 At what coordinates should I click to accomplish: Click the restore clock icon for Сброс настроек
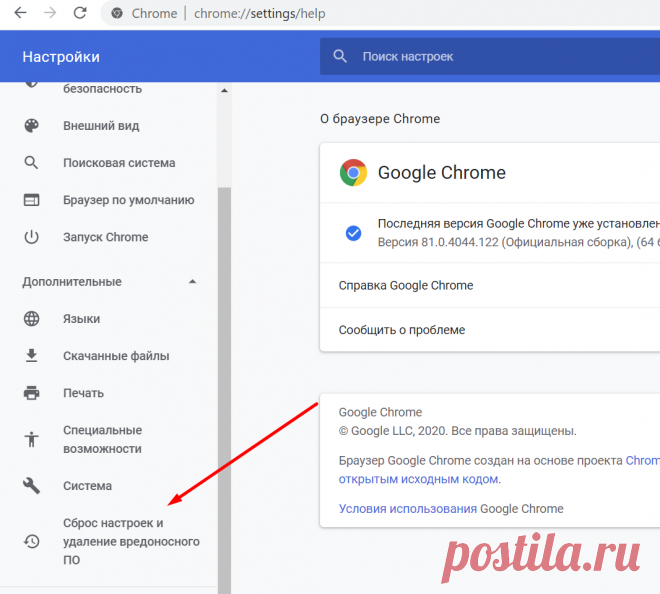[x=32, y=541]
